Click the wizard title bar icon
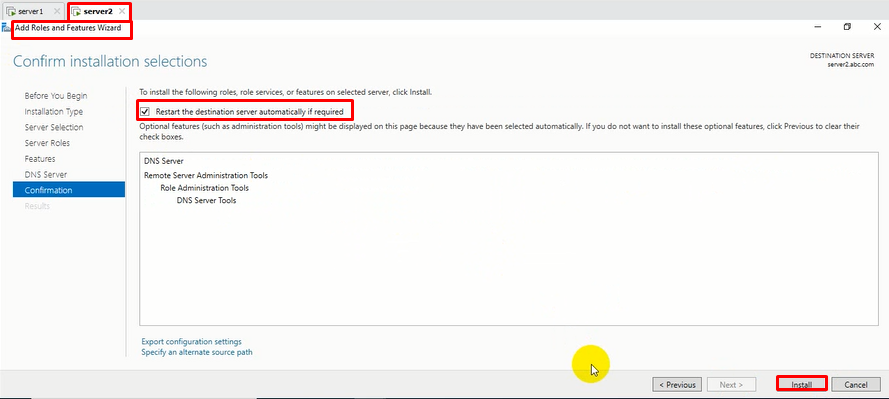This screenshot has height=399, width=889. (6, 28)
